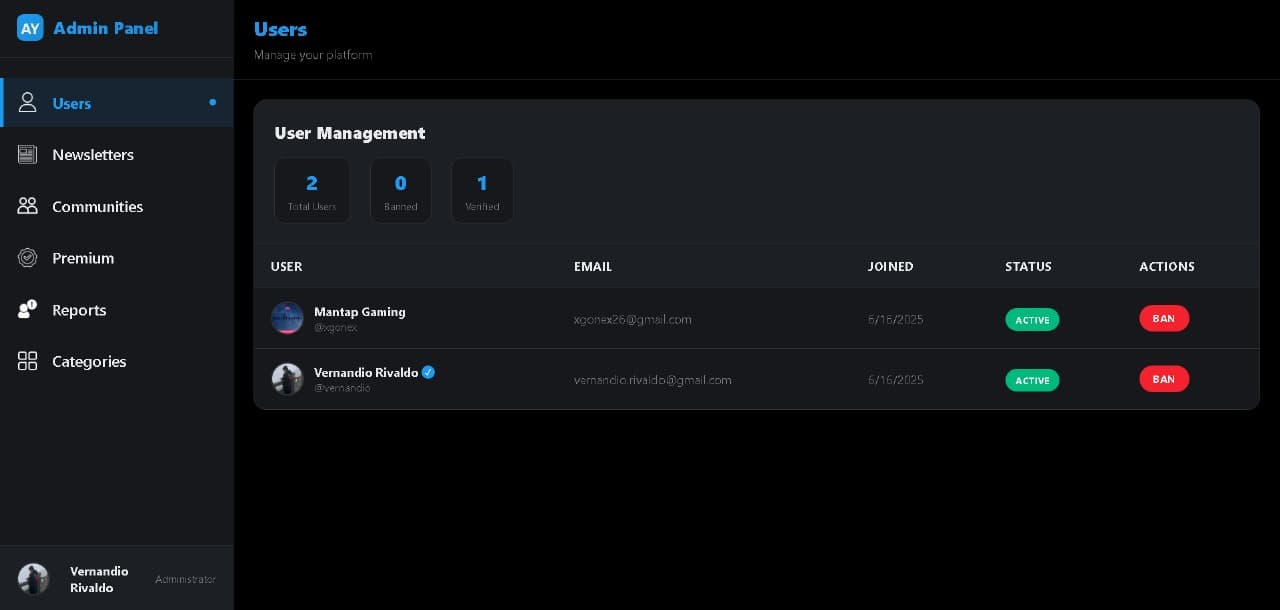Ban the Mantap Gaming user

pos(1163,319)
